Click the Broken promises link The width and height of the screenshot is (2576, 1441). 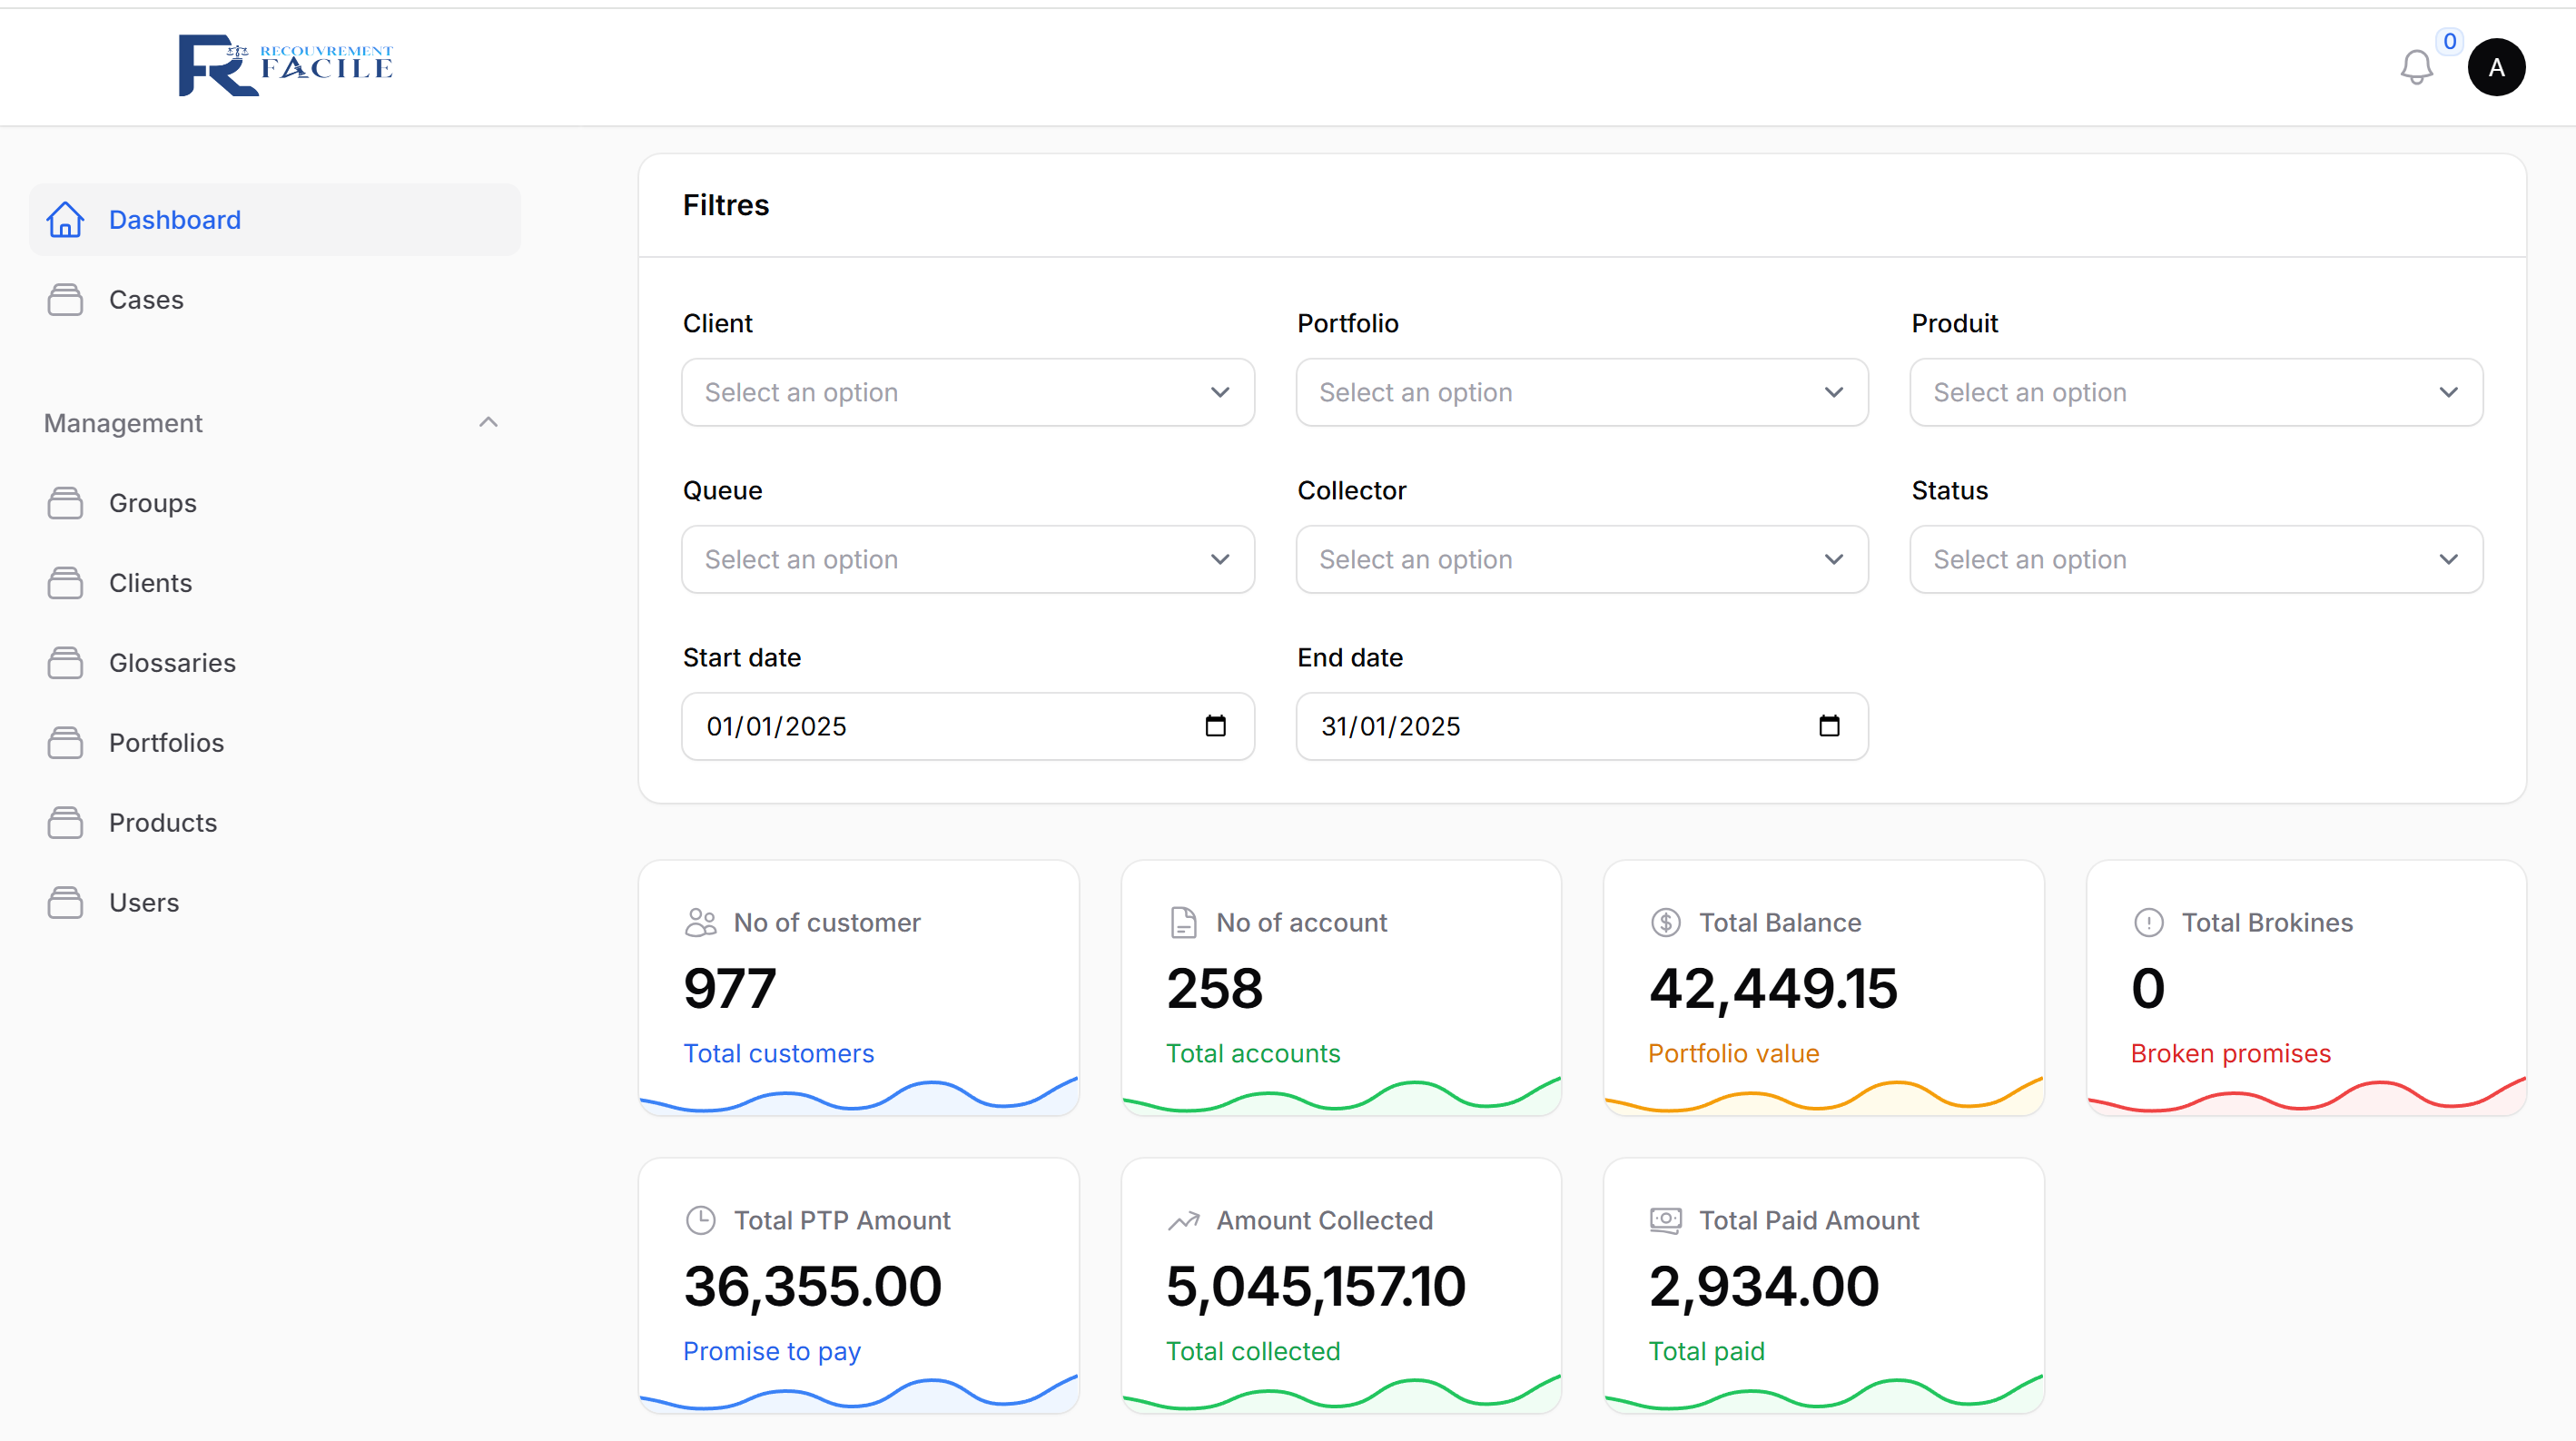(2229, 1053)
